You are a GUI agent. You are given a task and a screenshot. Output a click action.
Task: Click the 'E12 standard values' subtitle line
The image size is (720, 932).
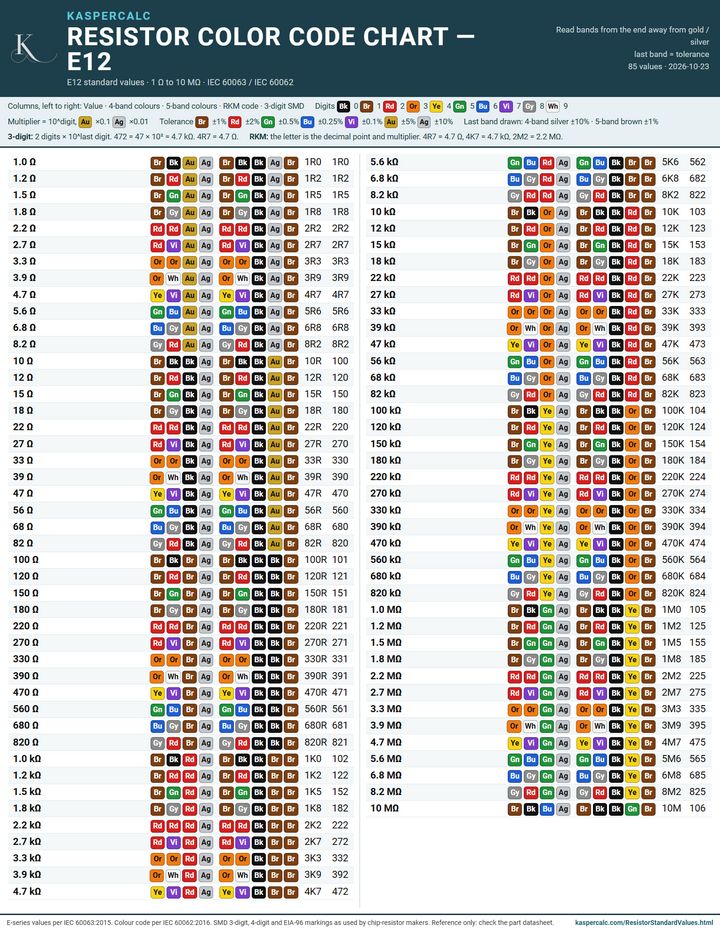point(180,82)
